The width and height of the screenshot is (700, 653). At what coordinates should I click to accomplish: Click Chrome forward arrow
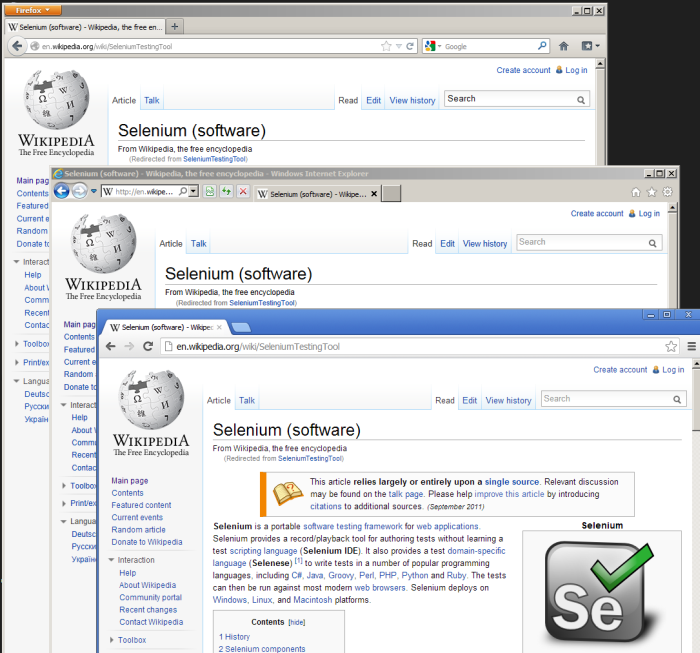point(129,346)
